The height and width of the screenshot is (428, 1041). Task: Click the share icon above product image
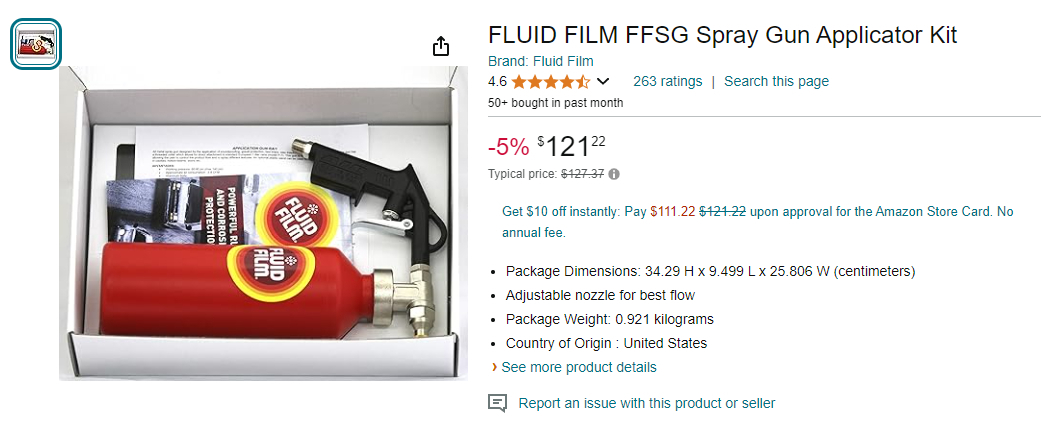pyautogui.click(x=441, y=46)
